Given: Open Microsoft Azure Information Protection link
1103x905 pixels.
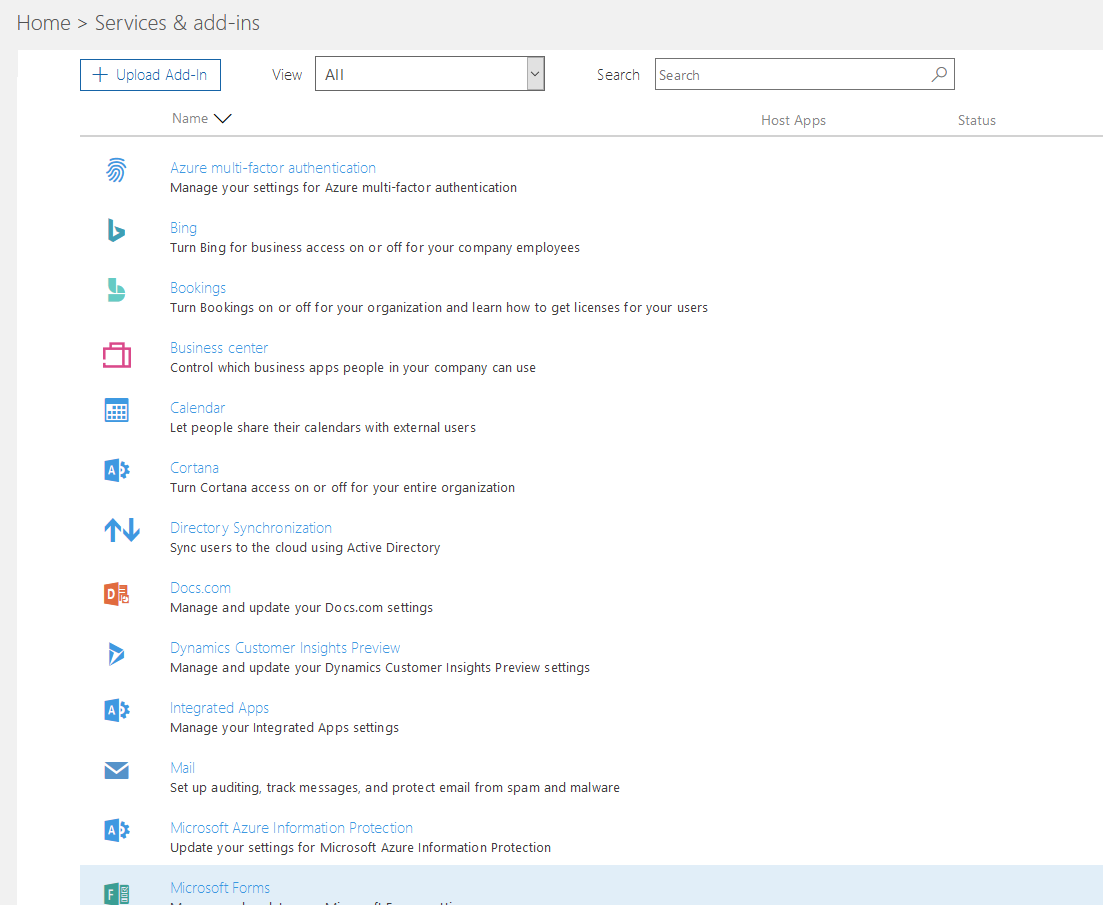Looking at the screenshot, I should [x=291, y=828].
